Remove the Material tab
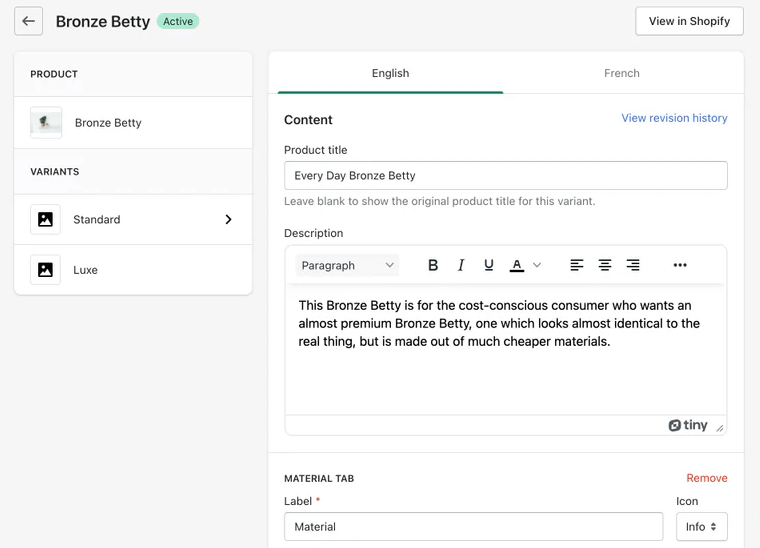 coord(706,478)
